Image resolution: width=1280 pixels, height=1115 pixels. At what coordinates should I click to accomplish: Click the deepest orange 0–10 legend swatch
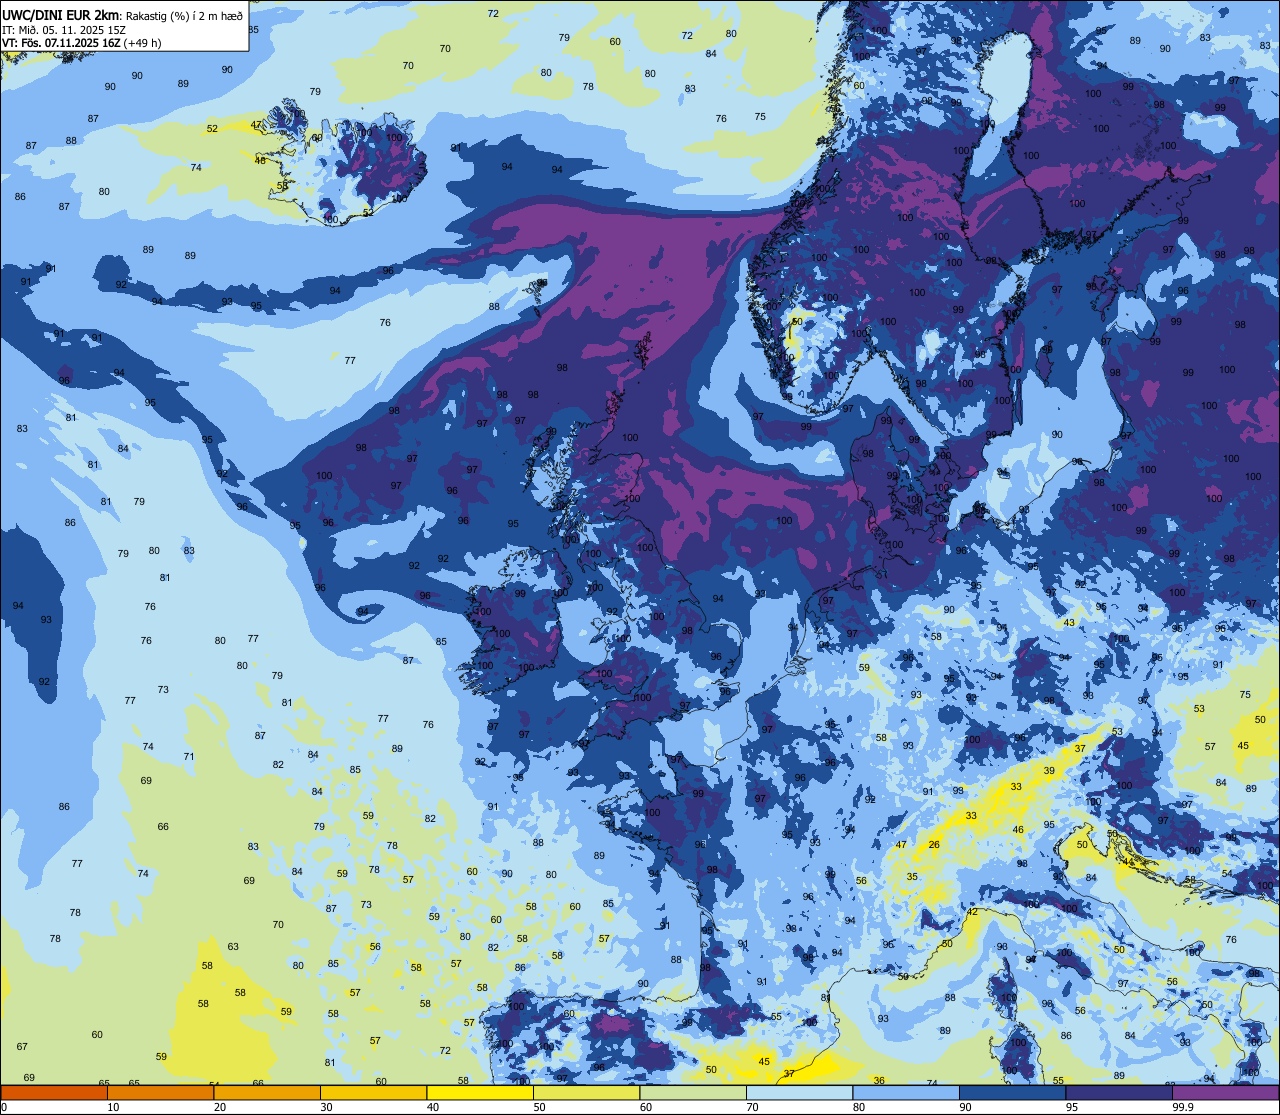pos(53,1093)
